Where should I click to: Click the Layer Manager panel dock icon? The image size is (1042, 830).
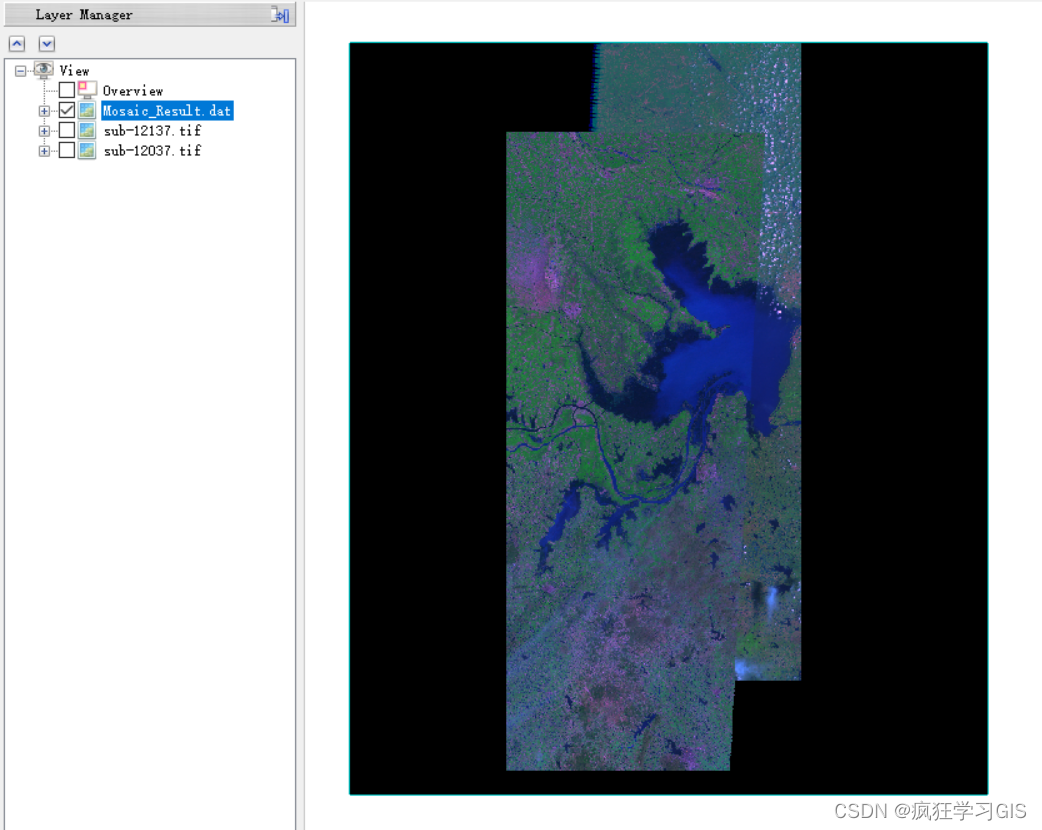[x=280, y=15]
